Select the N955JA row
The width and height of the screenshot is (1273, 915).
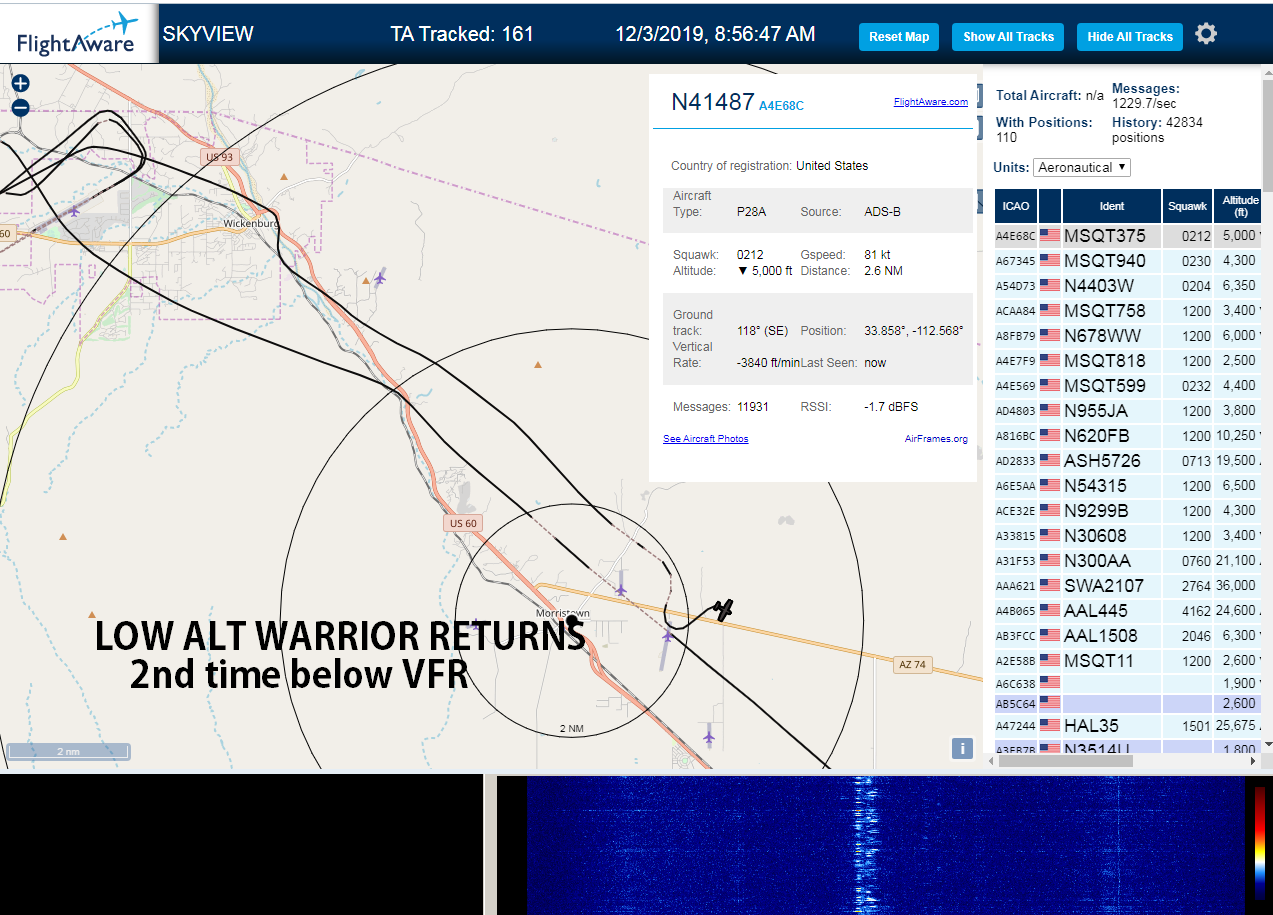pos(1128,411)
